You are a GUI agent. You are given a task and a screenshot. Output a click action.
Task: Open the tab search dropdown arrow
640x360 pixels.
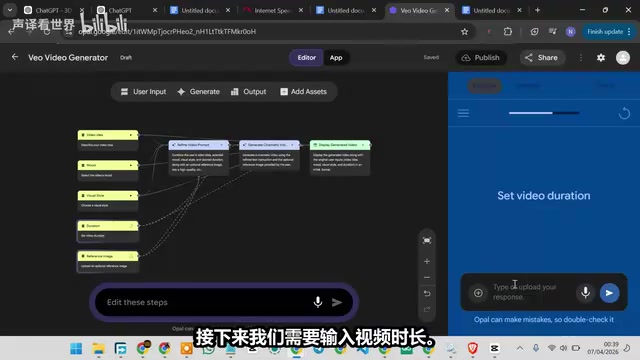tap(10, 10)
